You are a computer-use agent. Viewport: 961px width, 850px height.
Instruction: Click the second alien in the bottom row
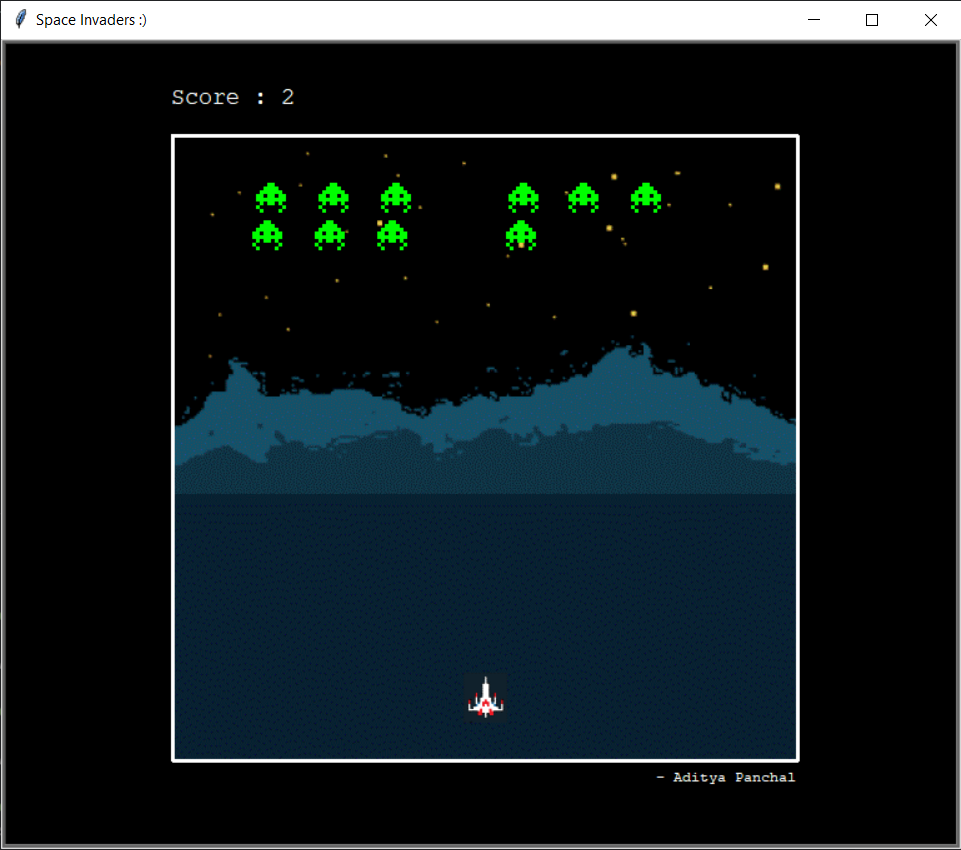click(330, 235)
